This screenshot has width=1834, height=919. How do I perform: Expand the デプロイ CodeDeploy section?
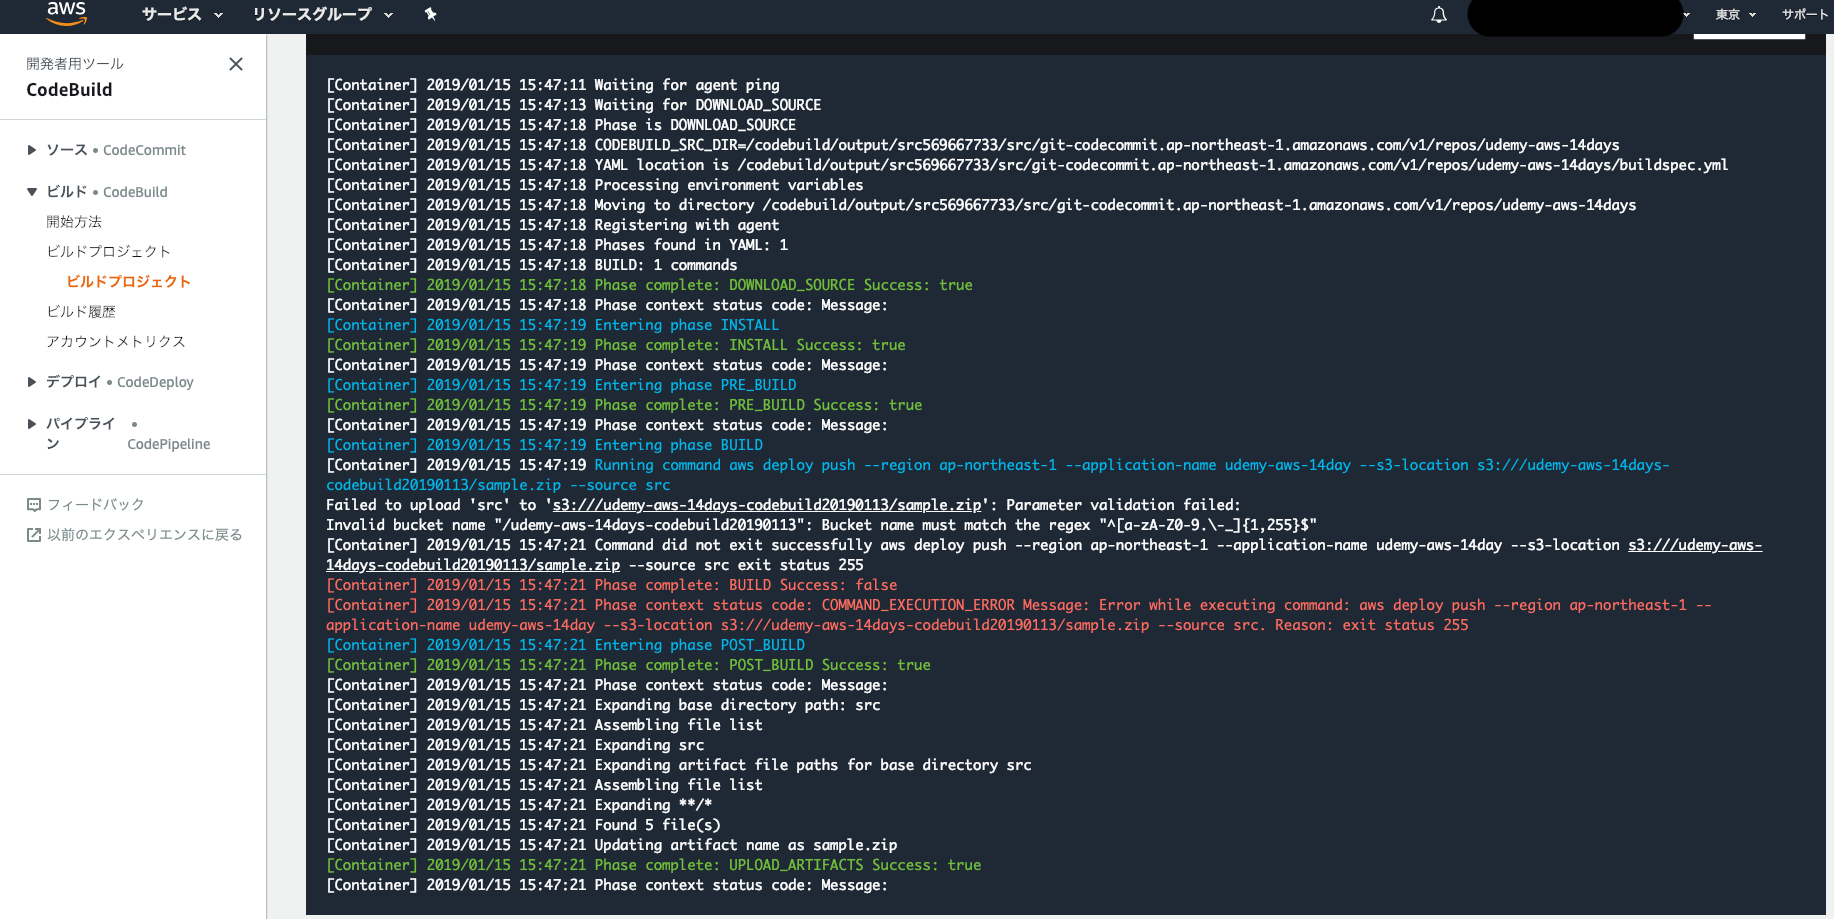point(32,382)
